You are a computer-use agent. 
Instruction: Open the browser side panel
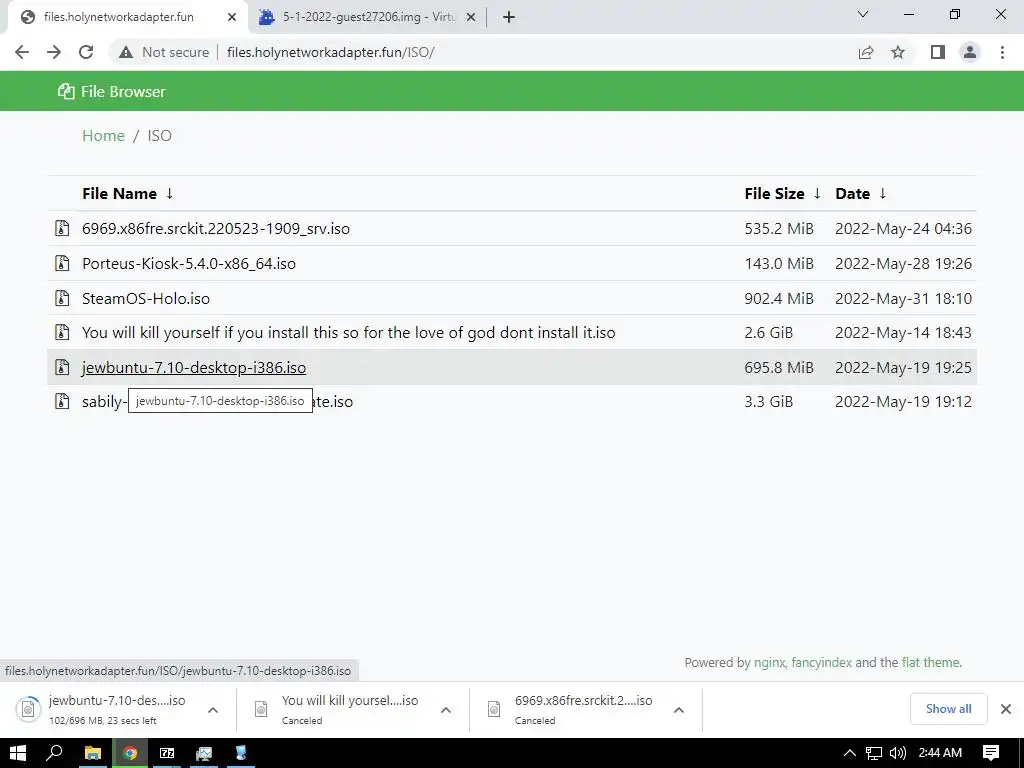tap(938, 52)
